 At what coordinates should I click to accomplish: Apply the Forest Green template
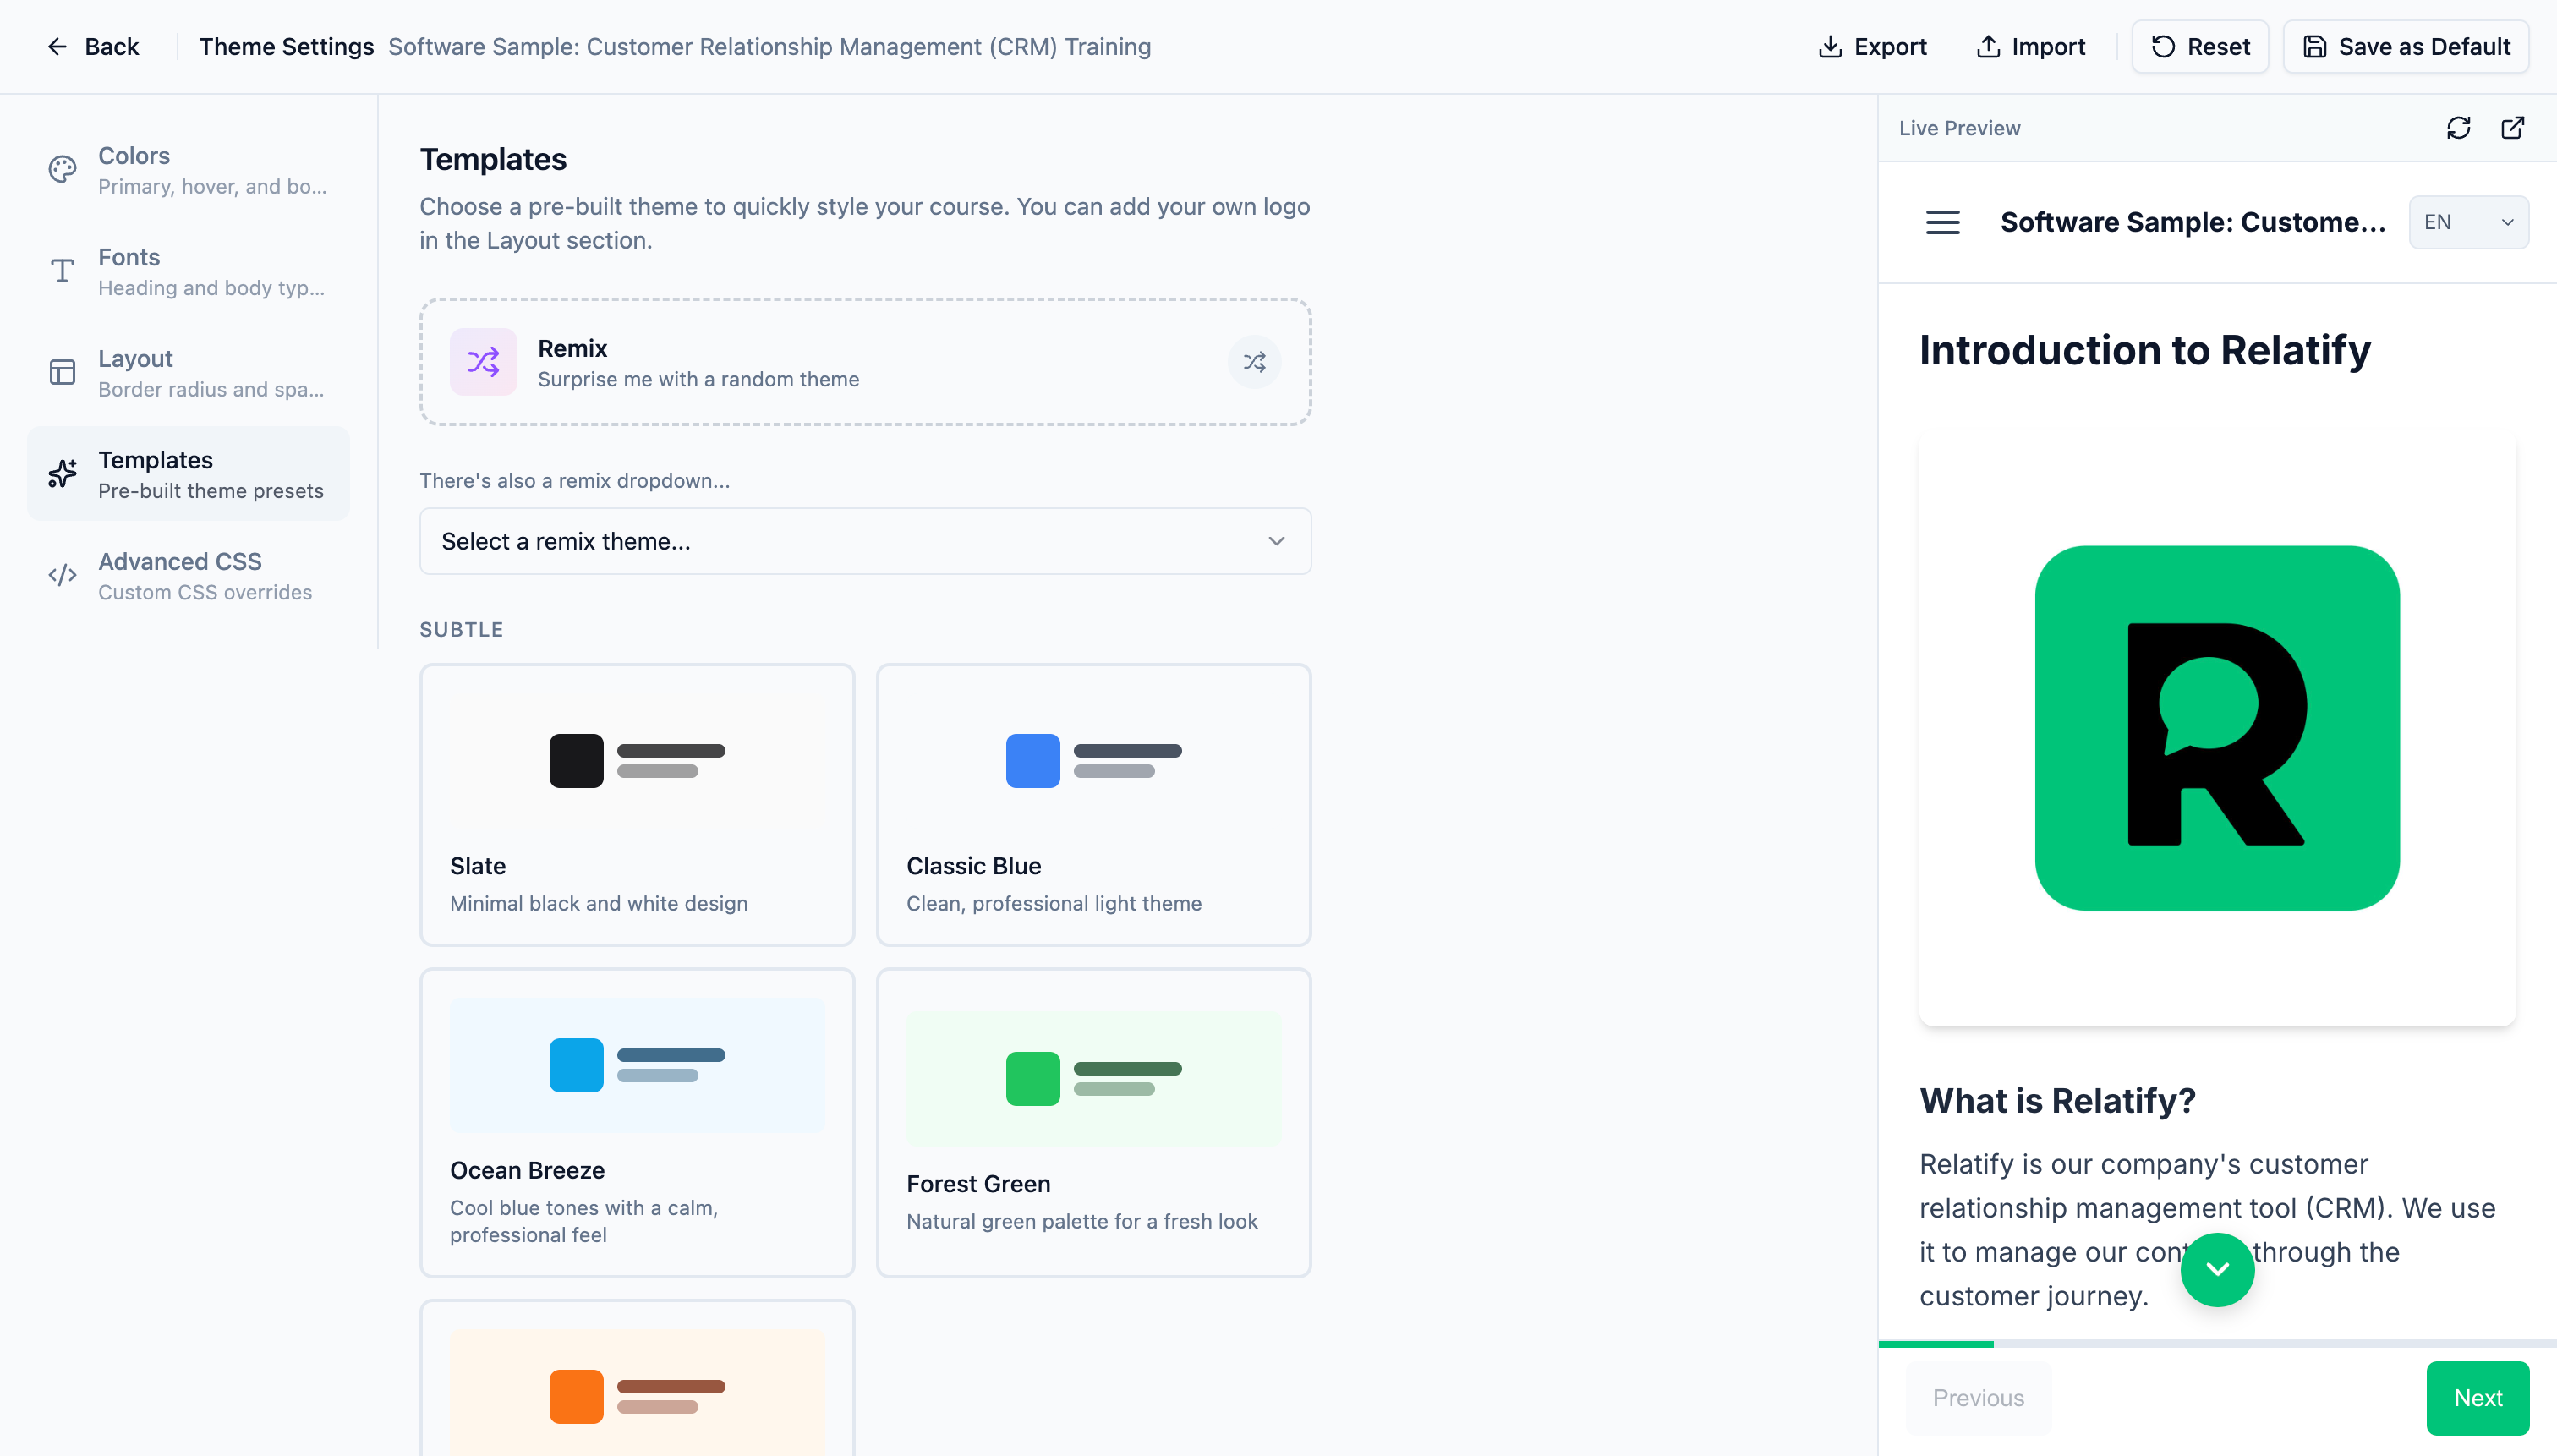pyautogui.click(x=1093, y=1122)
